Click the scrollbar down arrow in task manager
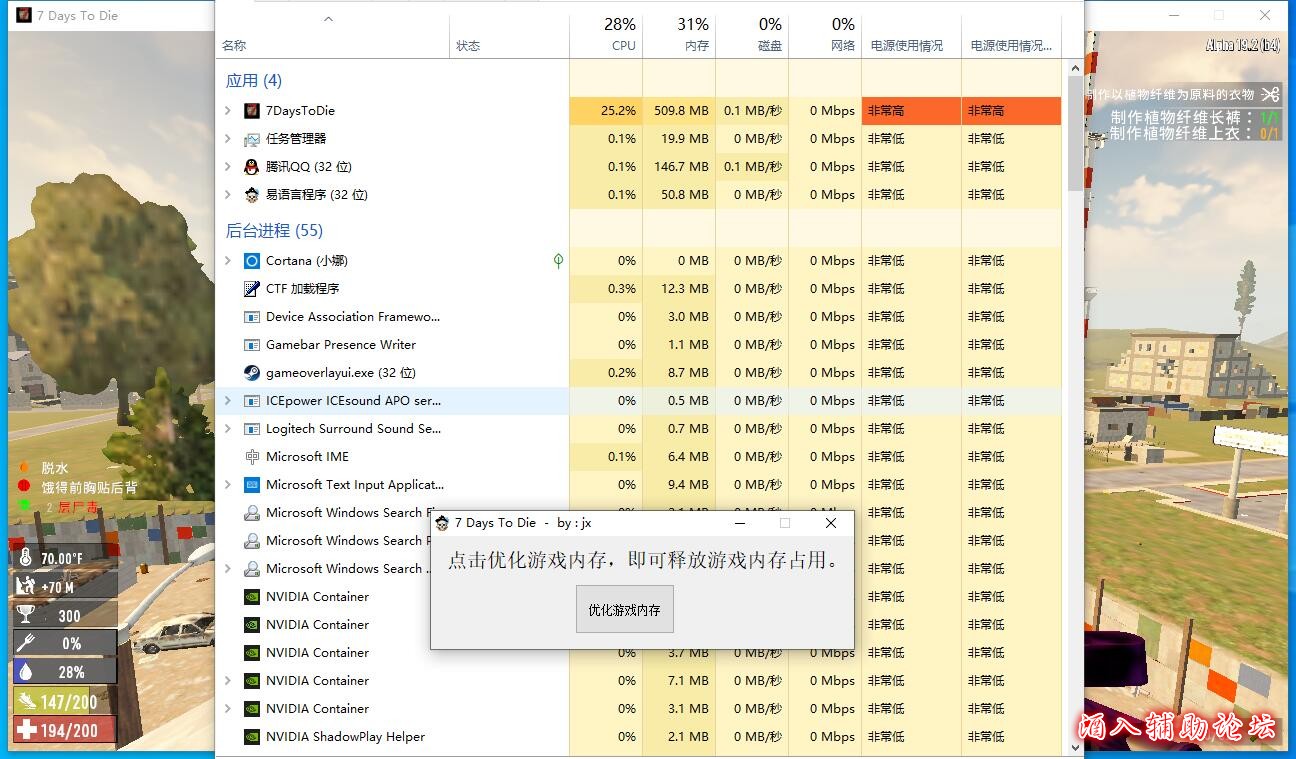Screen dimensions: 1296x759 click(1076, 747)
